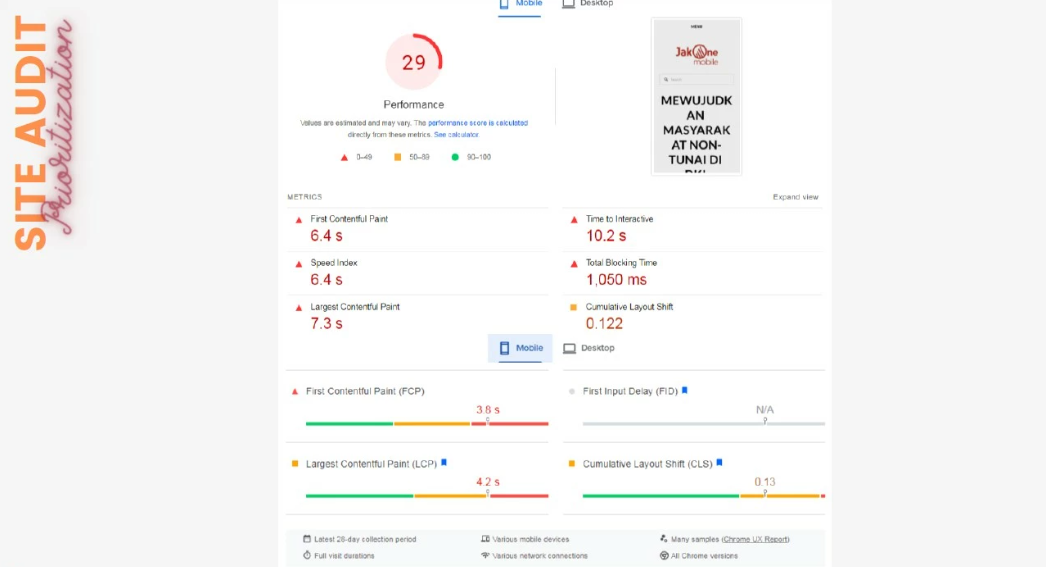Image resolution: width=1046 pixels, height=567 pixels.
Task: Click Cumulative Layout Shift value 0.122
Action: click(x=604, y=324)
